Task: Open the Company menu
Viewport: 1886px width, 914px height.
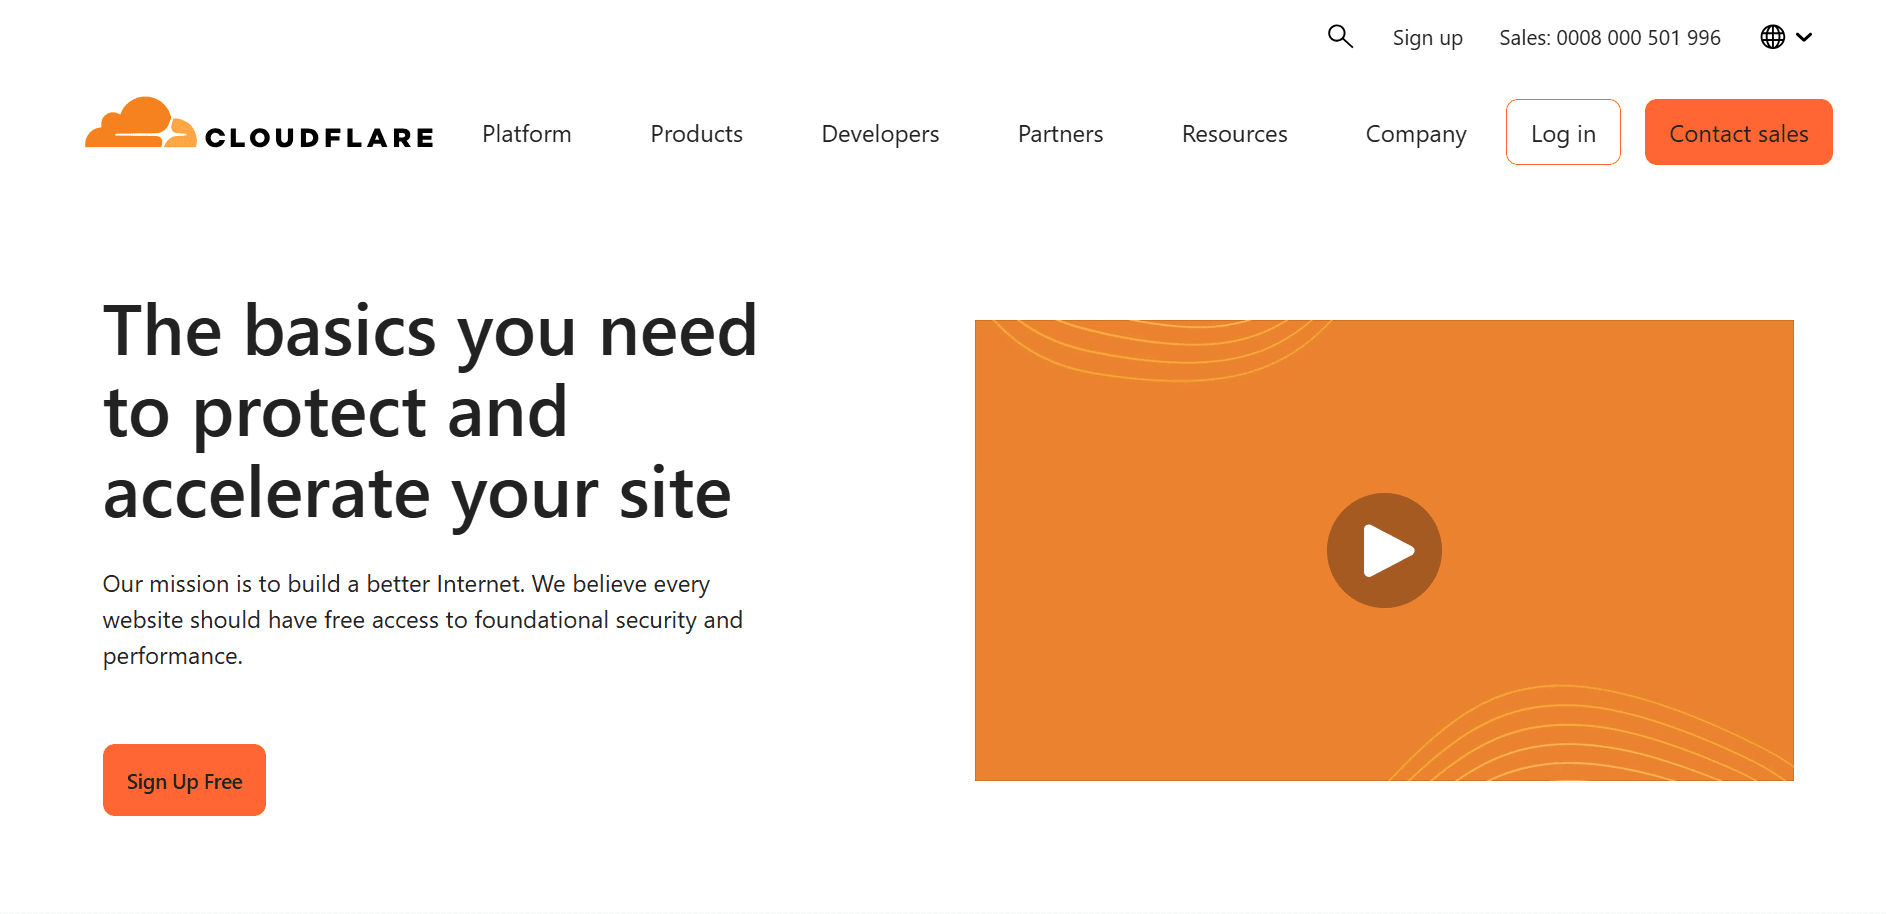Action: tap(1415, 133)
